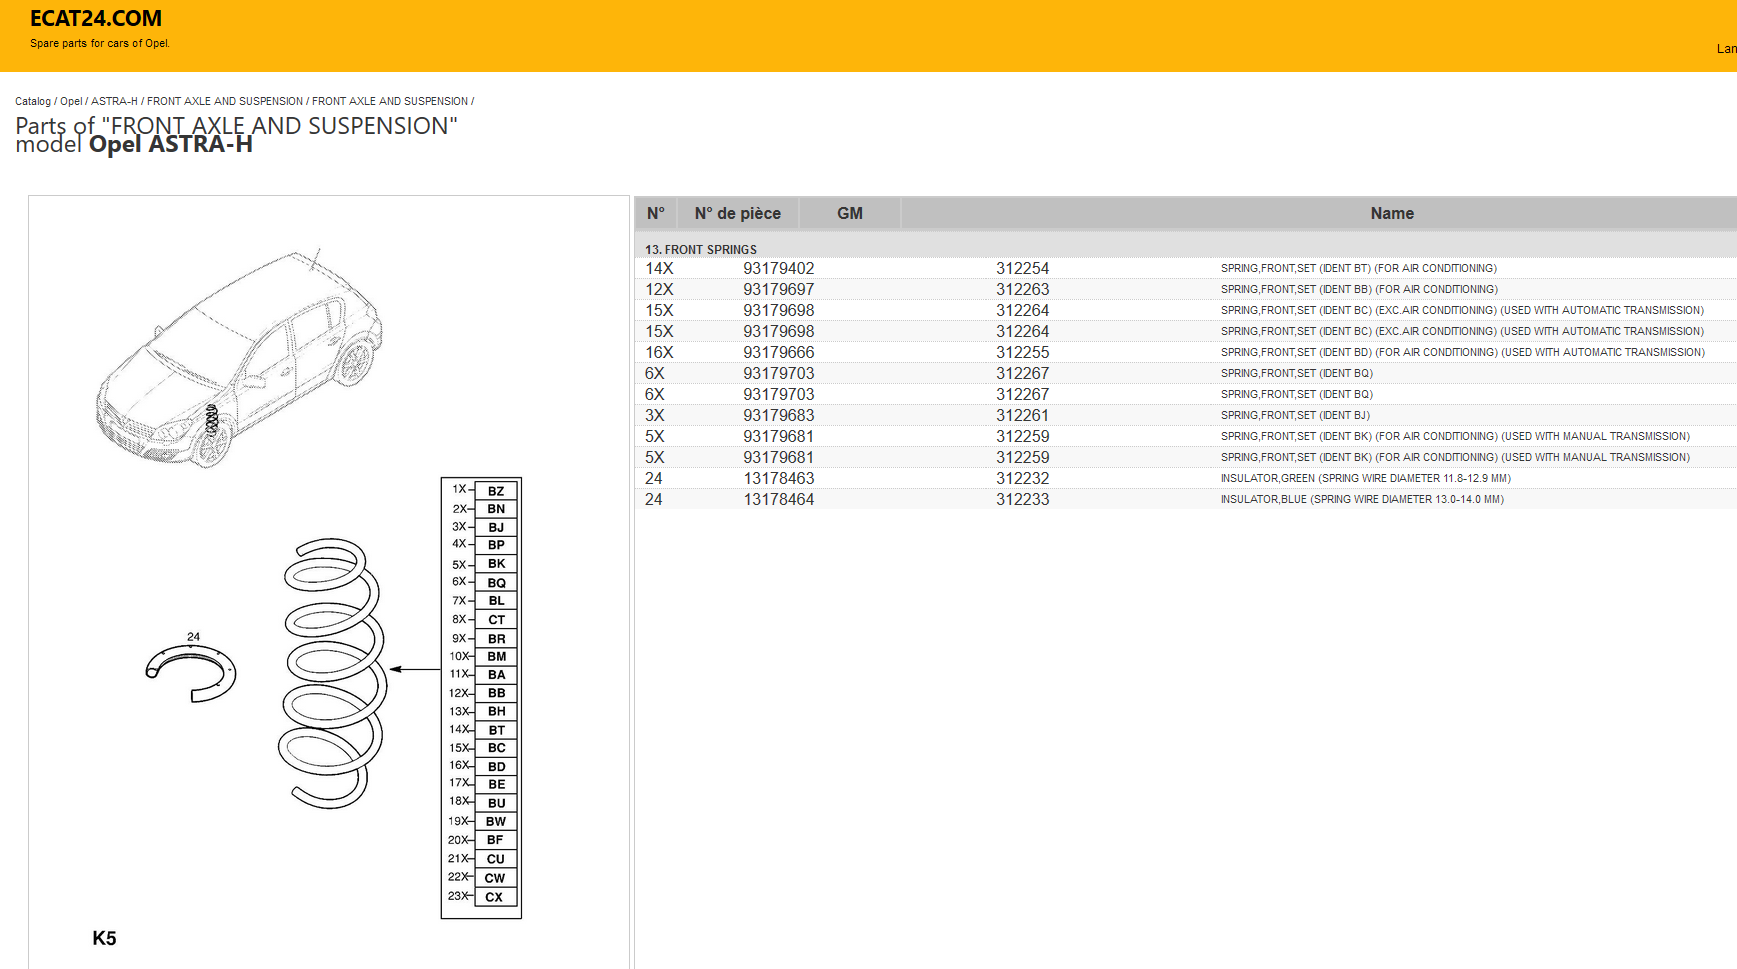Click the BZ code box in diagram legend
This screenshot has height=969, width=1737.
click(496, 491)
